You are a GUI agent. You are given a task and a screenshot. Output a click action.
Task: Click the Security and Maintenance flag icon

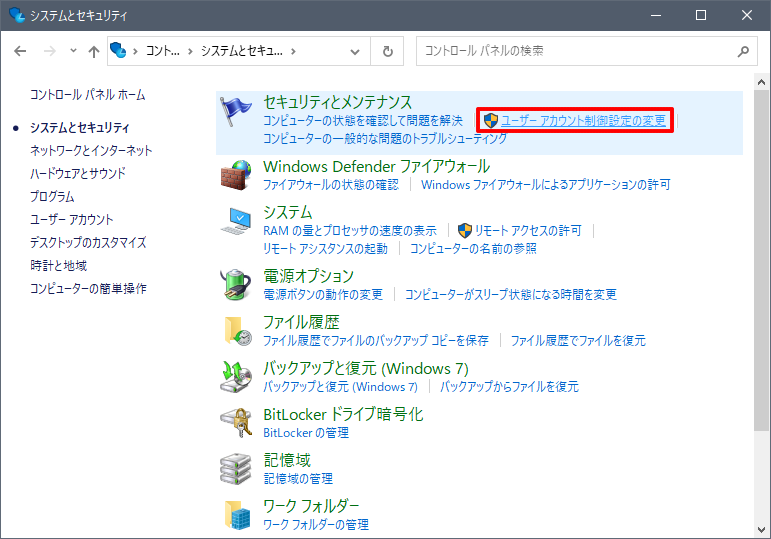(x=236, y=111)
